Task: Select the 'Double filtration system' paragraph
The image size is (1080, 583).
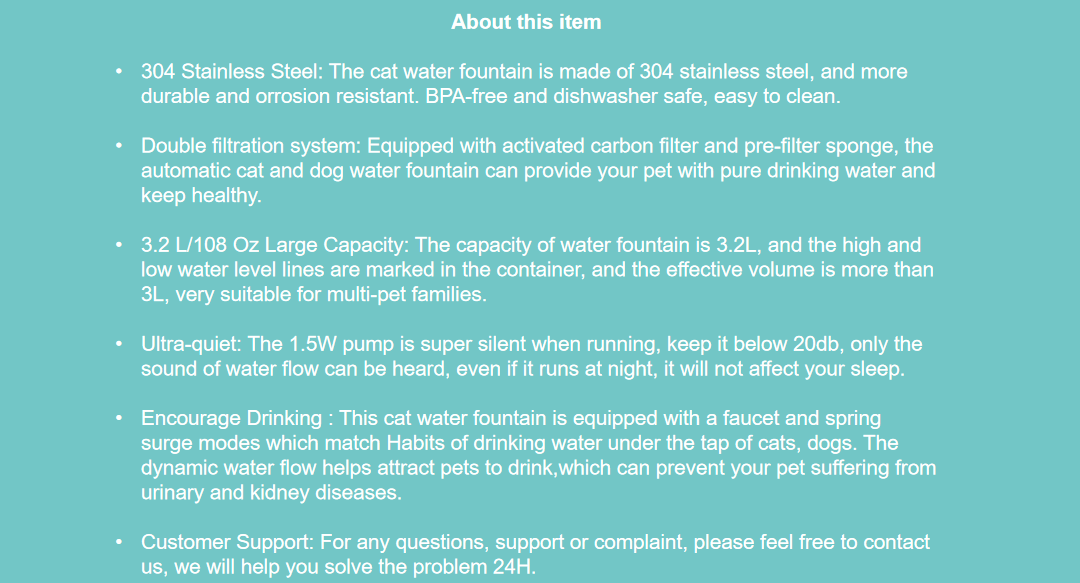Action: 538,170
